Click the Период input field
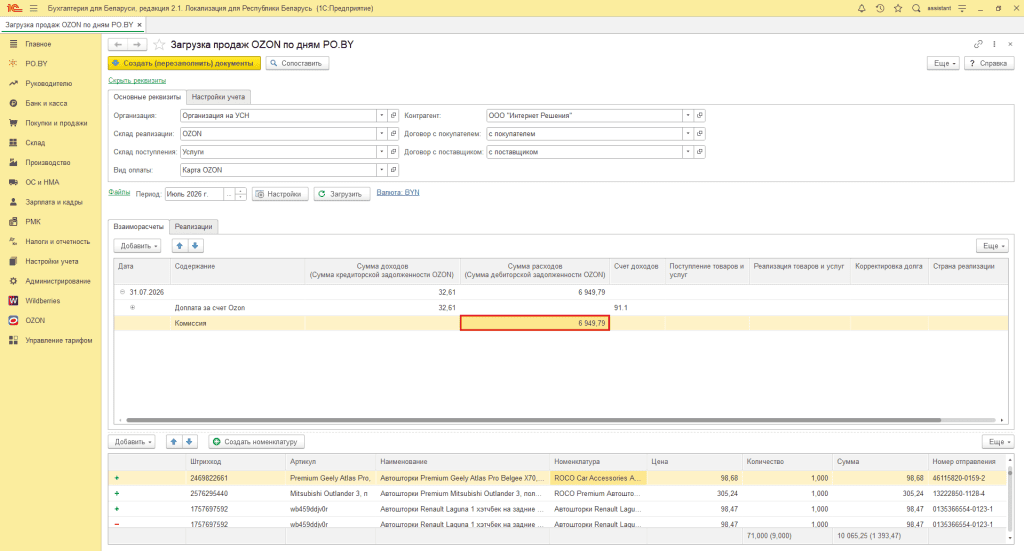The width and height of the screenshot is (1024, 551). (x=194, y=194)
